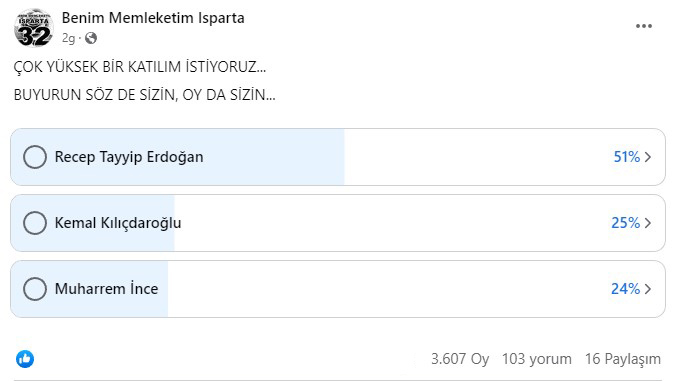Expand voters via chevron next to 24%
The height and width of the screenshot is (381, 675).
pos(648,289)
